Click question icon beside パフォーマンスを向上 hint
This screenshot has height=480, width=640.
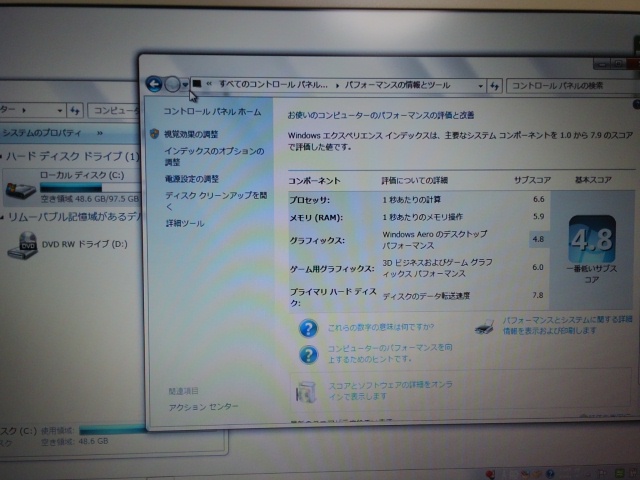coord(308,355)
